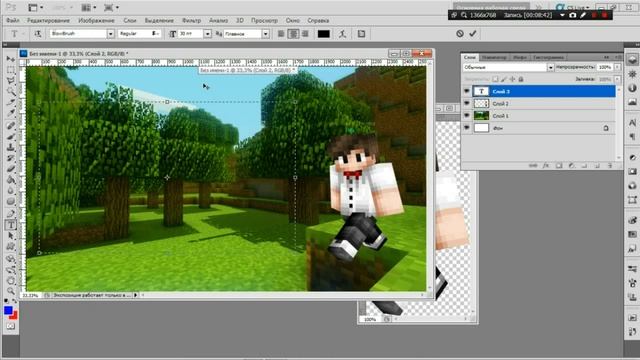The width and height of the screenshot is (640, 360).
Task: Open the Слои menu
Action: (x=130, y=20)
